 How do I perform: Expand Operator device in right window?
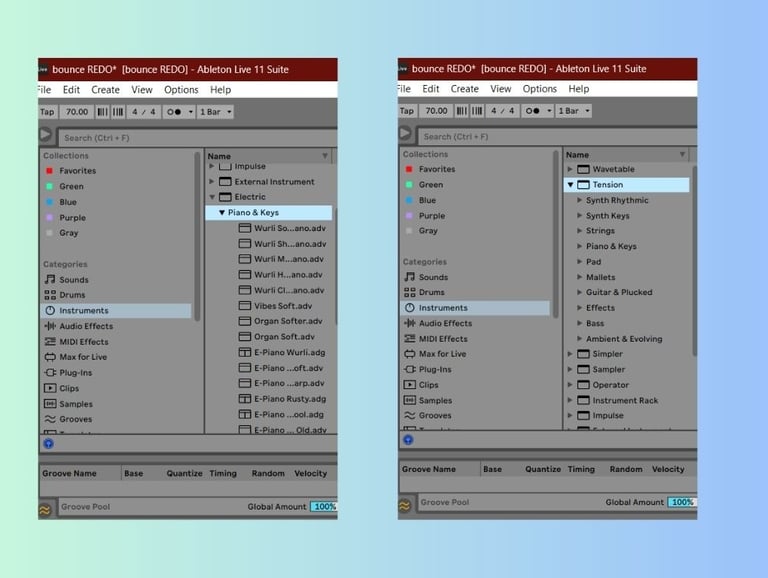[570, 385]
